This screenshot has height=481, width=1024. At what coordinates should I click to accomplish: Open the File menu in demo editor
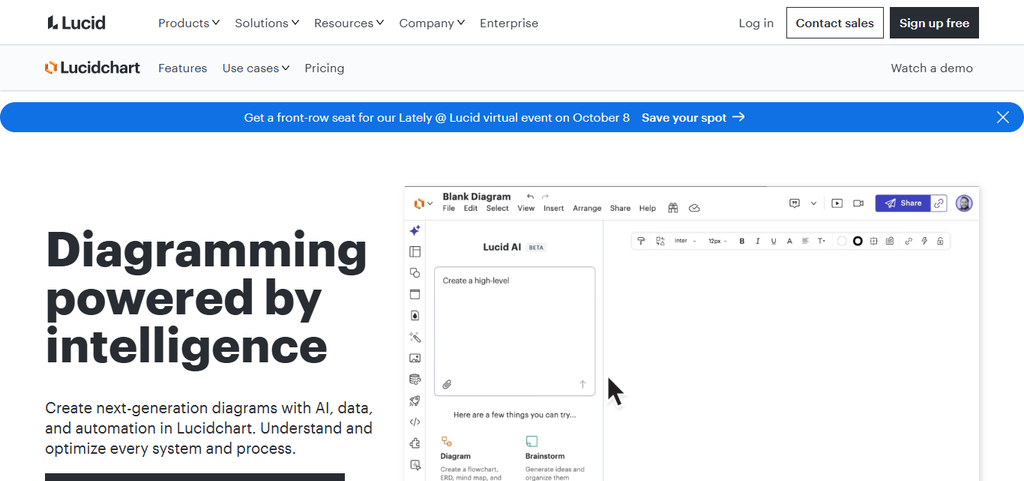(449, 208)
